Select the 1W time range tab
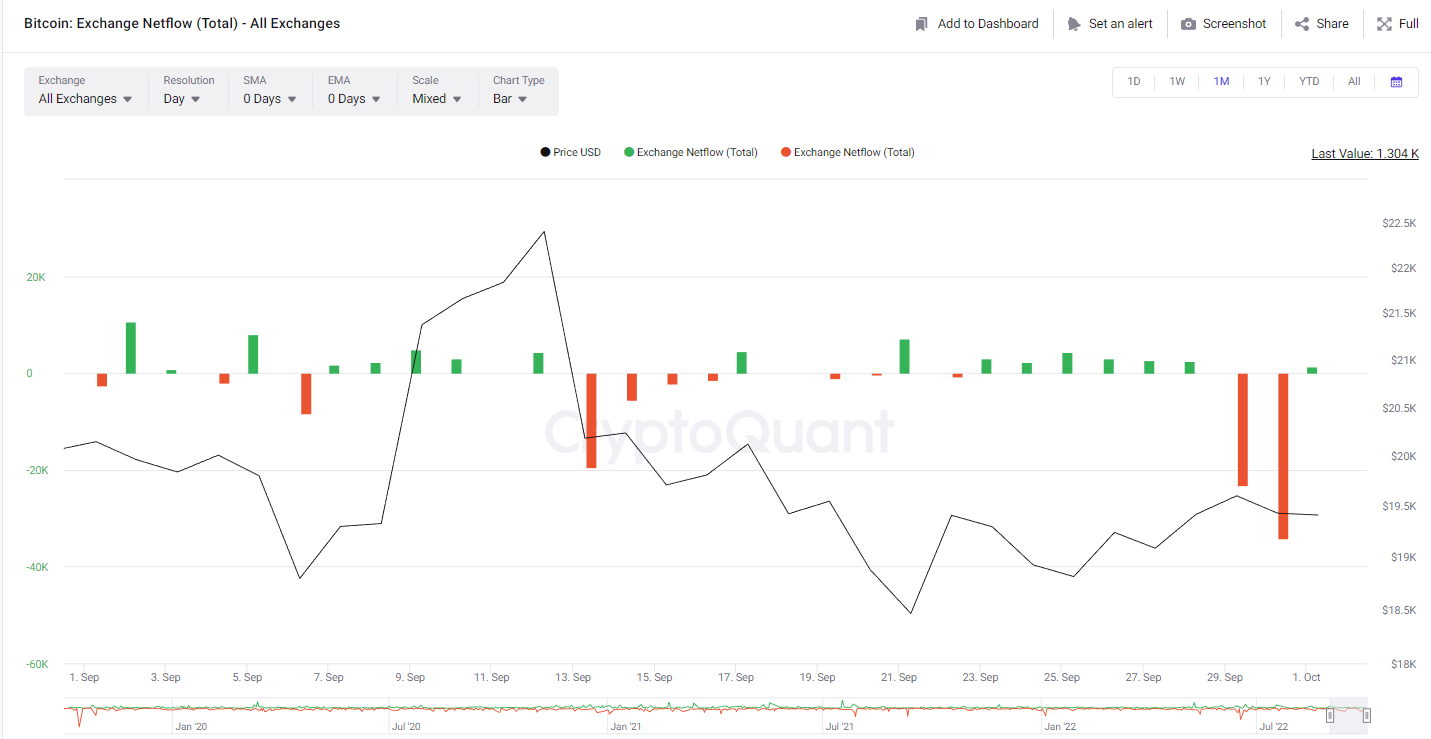 [x=1177, y=82]
